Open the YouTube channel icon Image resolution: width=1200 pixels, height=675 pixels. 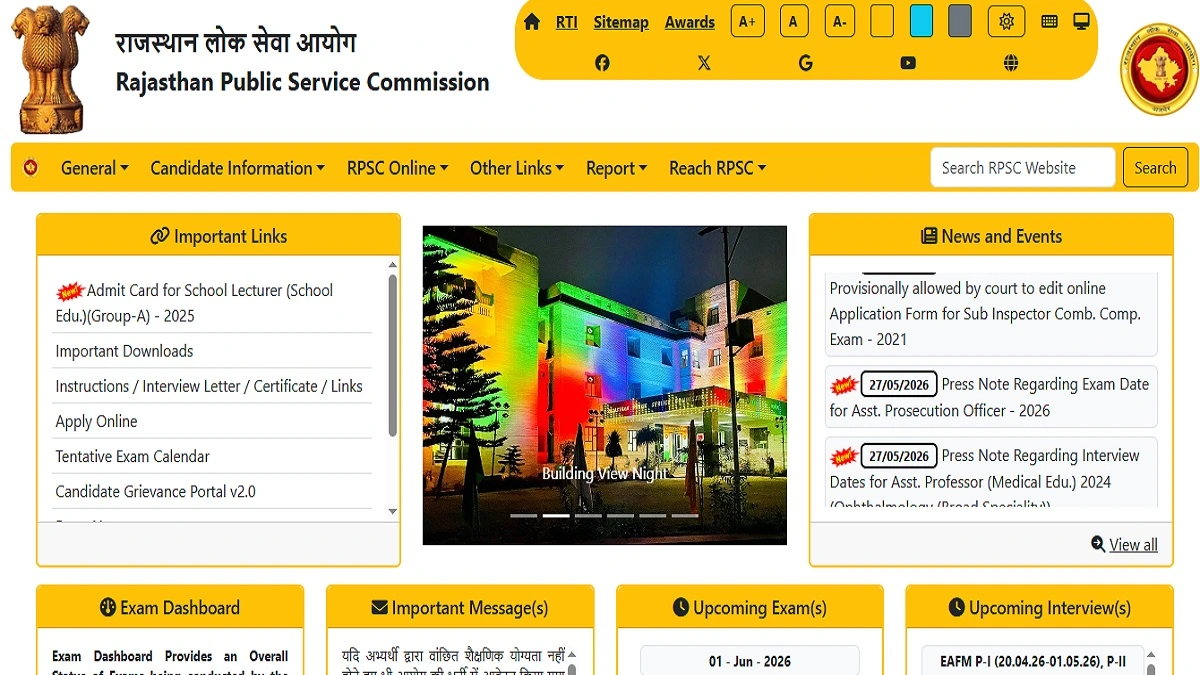(x=908, y=63)
